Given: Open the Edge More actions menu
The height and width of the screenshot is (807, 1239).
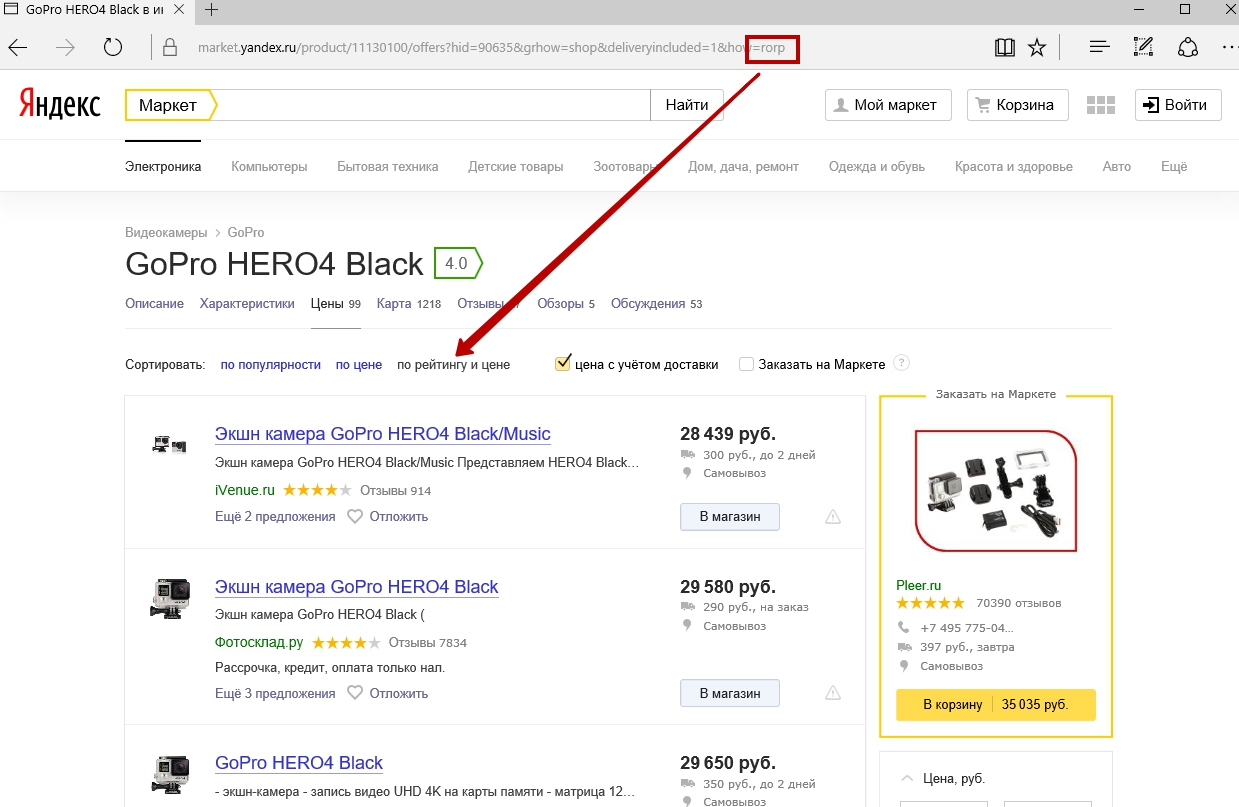Looking at the screenshot, I should 1230,47.
